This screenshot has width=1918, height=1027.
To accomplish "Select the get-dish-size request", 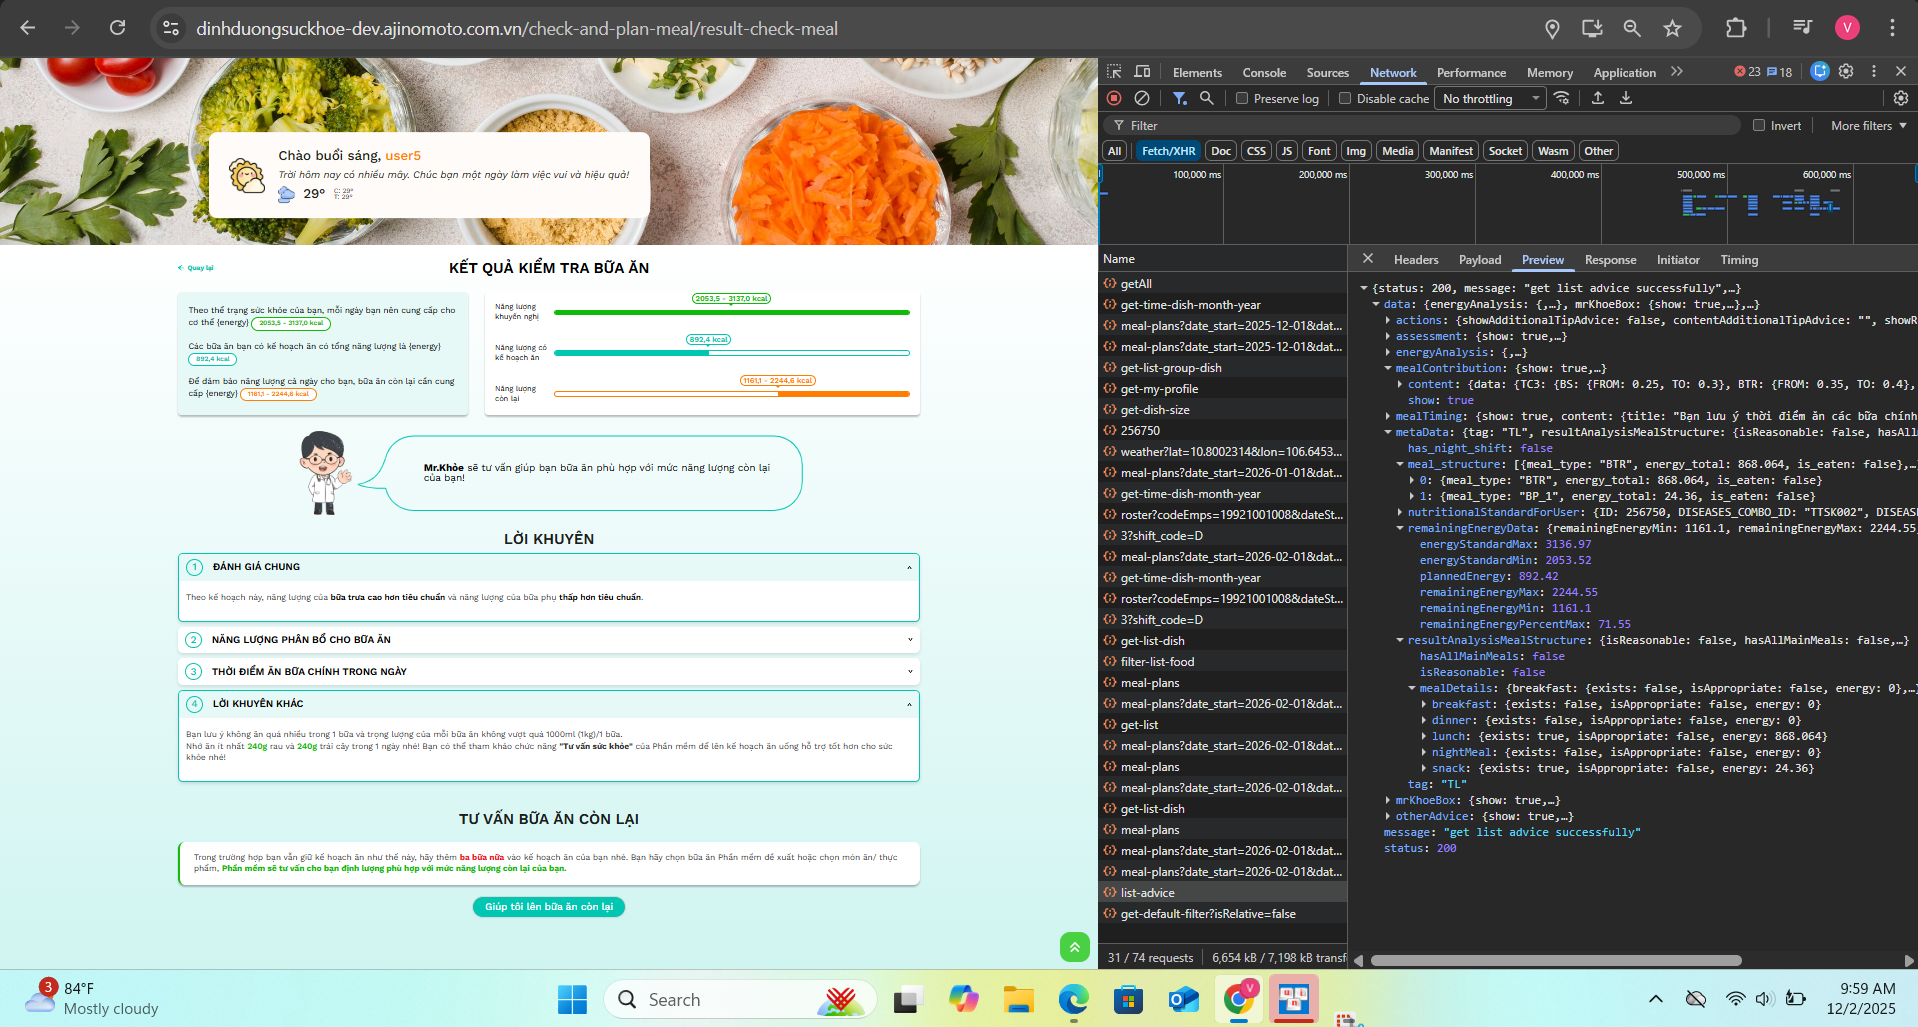I will 1222,410.
